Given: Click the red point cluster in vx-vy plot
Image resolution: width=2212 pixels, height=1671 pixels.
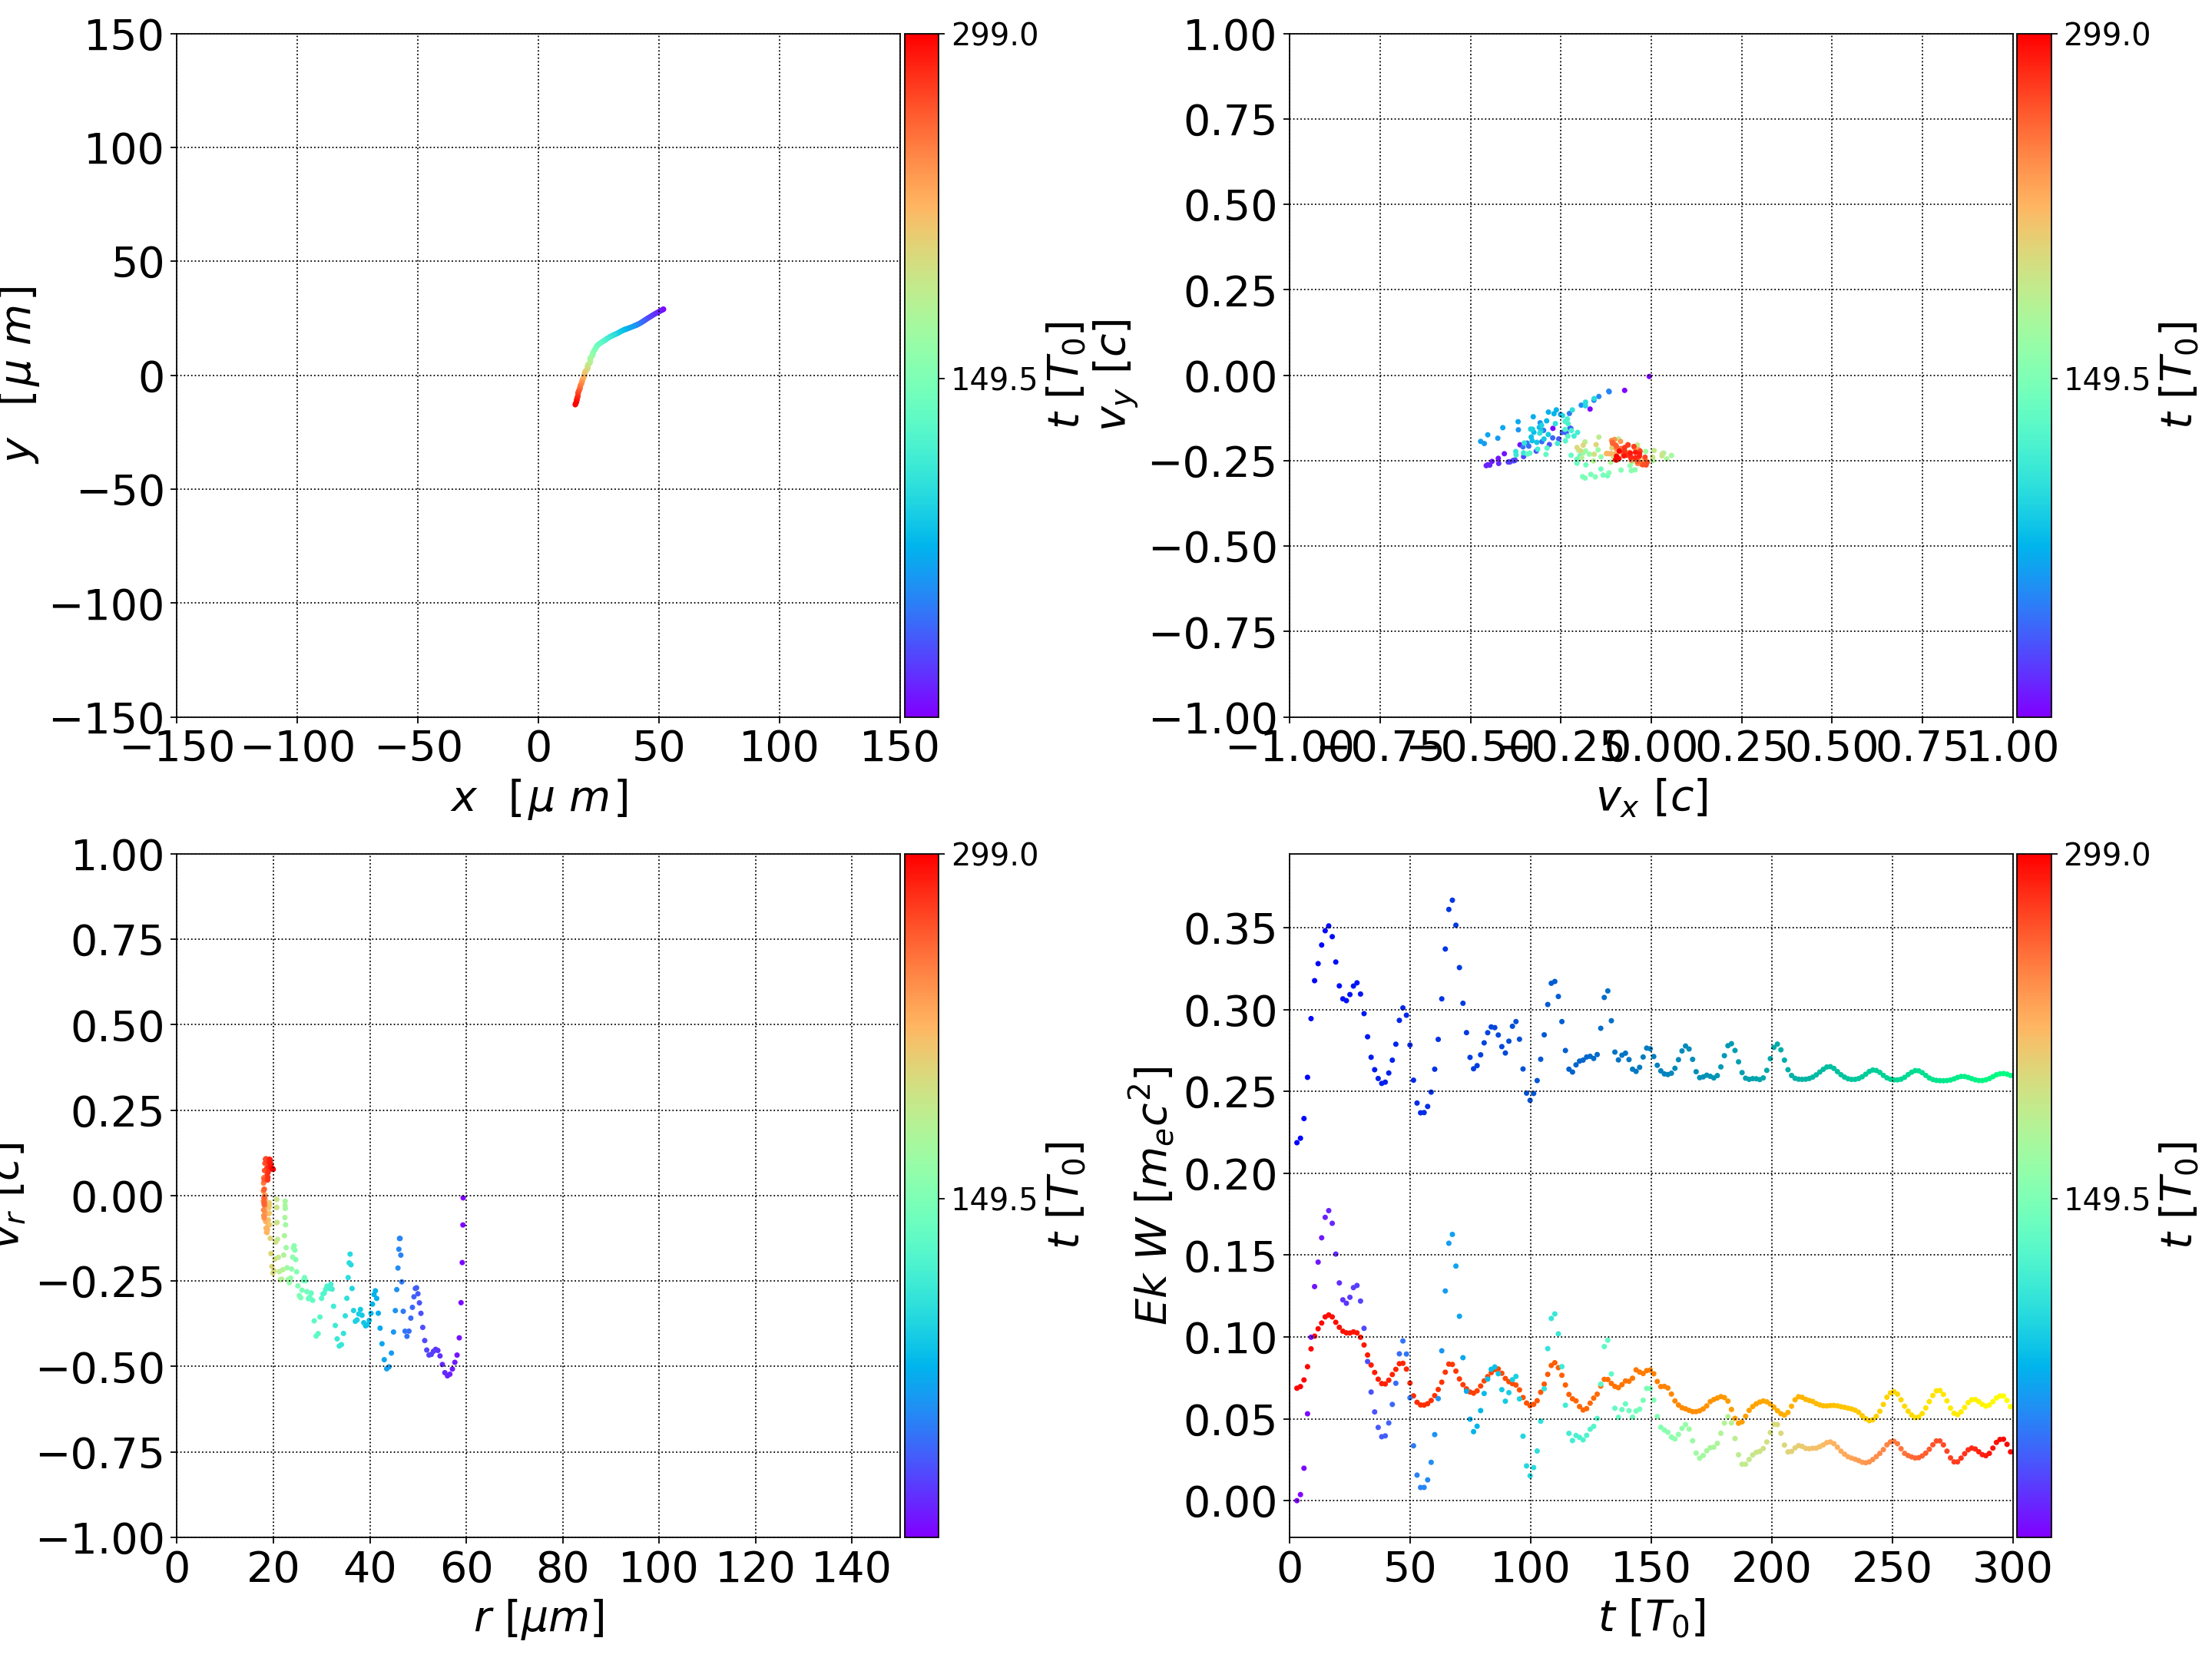Looking at the screenshot, I should tap(1629, 454).
